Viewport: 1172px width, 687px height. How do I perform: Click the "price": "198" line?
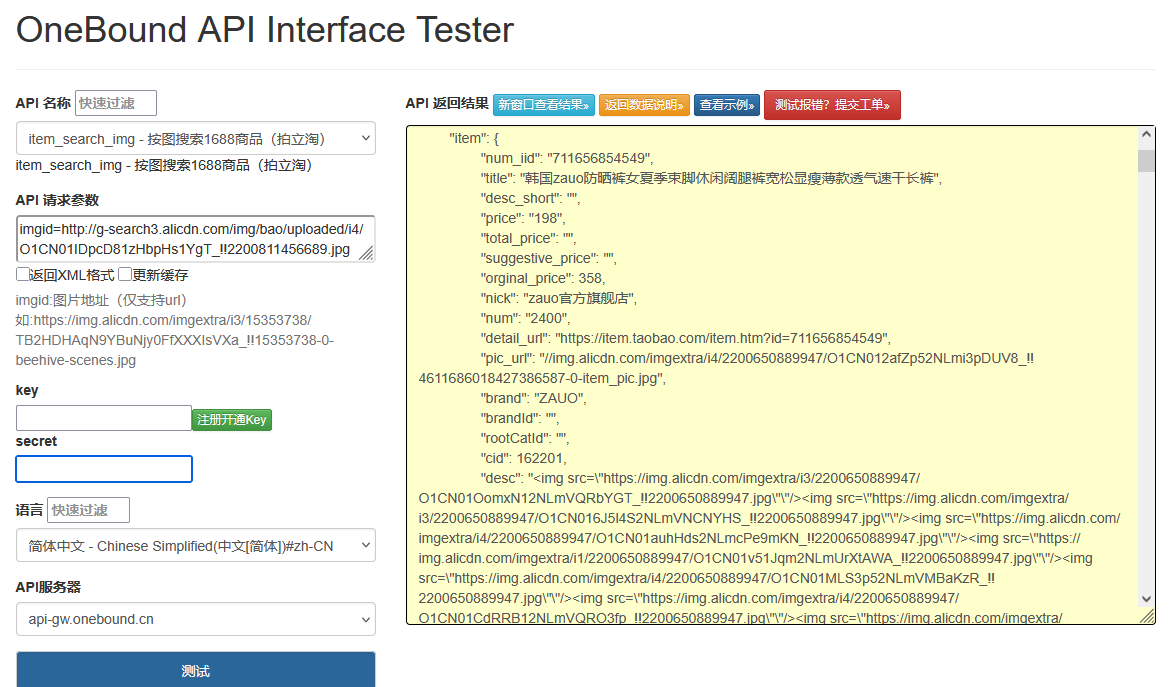pyautogui.click(x=522, y=218)
